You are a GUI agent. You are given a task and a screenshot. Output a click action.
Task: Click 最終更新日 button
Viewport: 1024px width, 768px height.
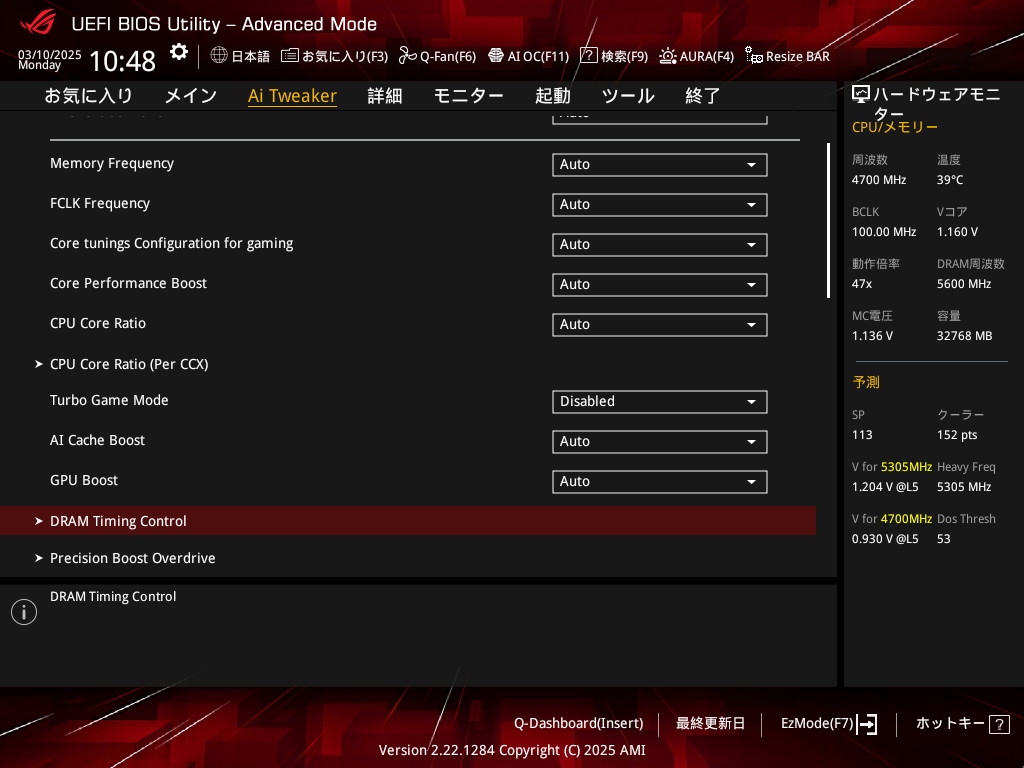click(710, 723)
